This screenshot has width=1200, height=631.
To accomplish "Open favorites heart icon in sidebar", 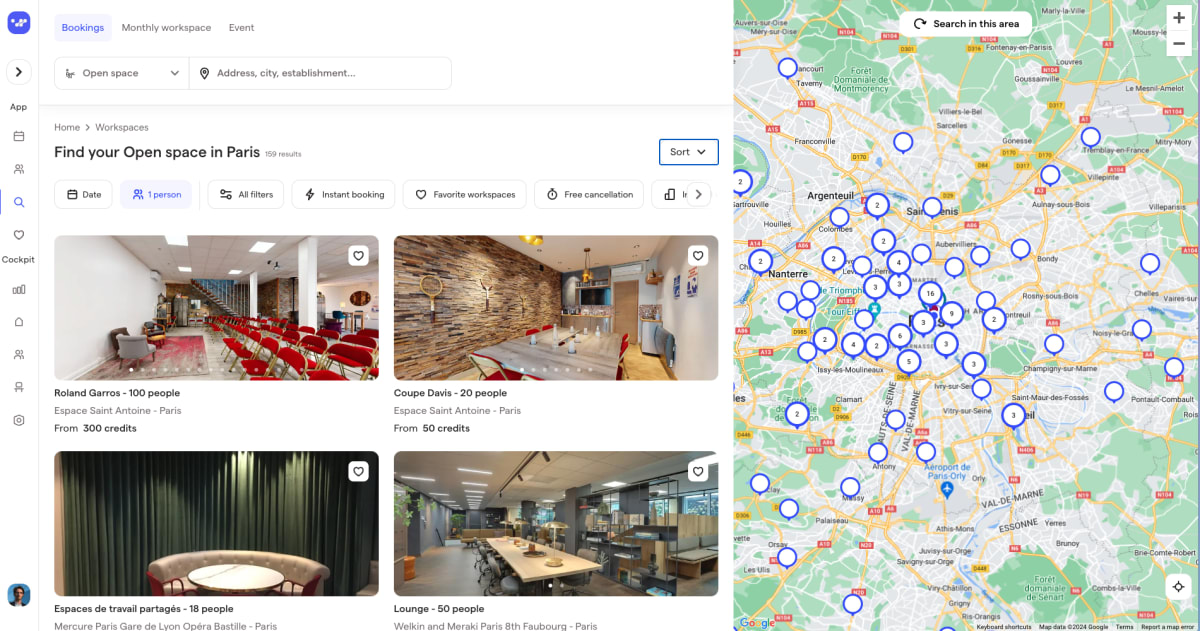I will tap(19, 235).
